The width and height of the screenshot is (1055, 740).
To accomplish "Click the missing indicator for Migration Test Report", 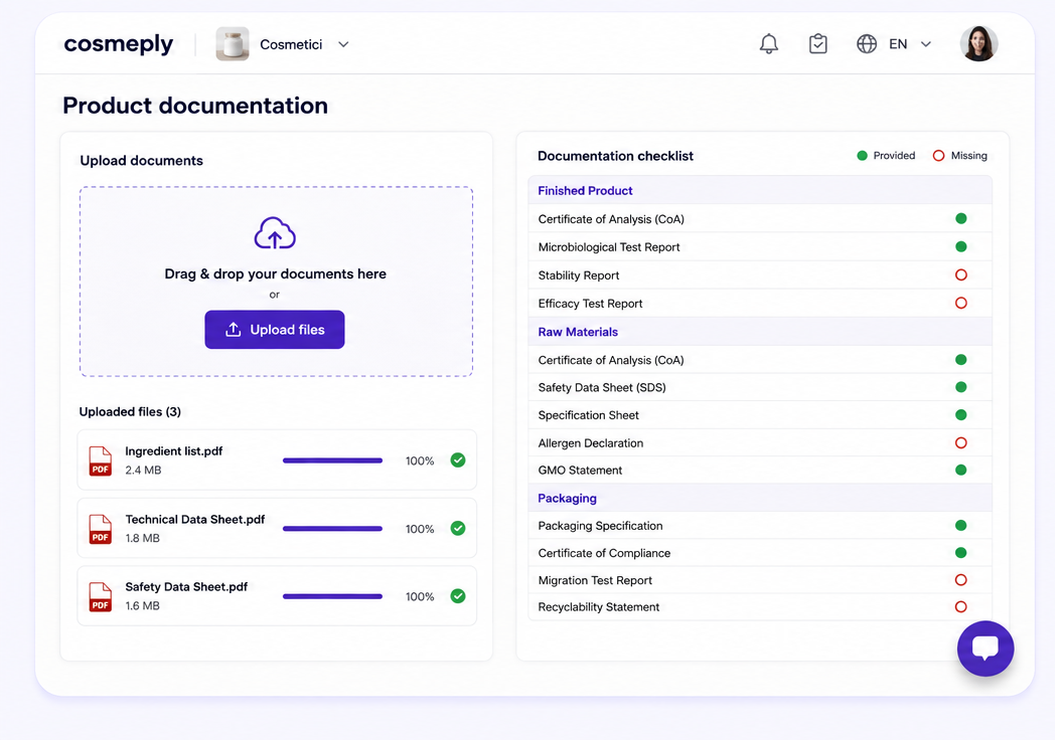I will (961, 580).
